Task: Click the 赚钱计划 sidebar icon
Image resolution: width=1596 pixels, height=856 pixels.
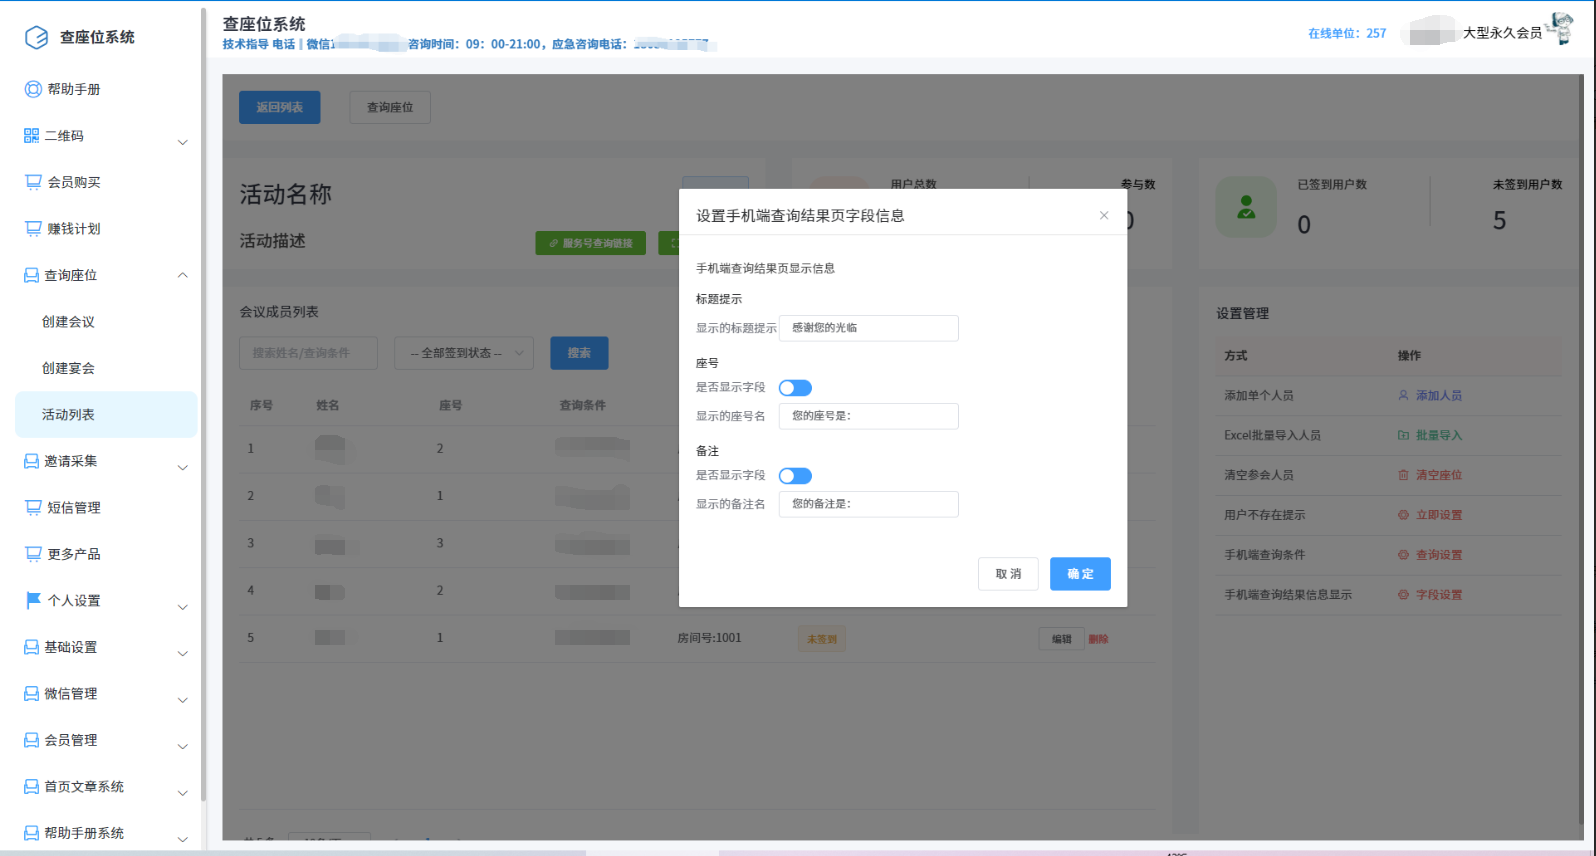Action: pos(33,228)
